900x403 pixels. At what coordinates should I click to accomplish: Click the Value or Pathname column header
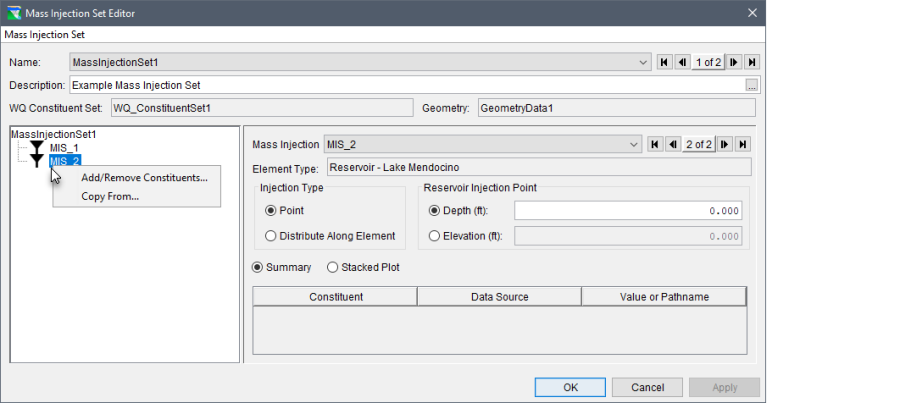[x=664, y=297]
